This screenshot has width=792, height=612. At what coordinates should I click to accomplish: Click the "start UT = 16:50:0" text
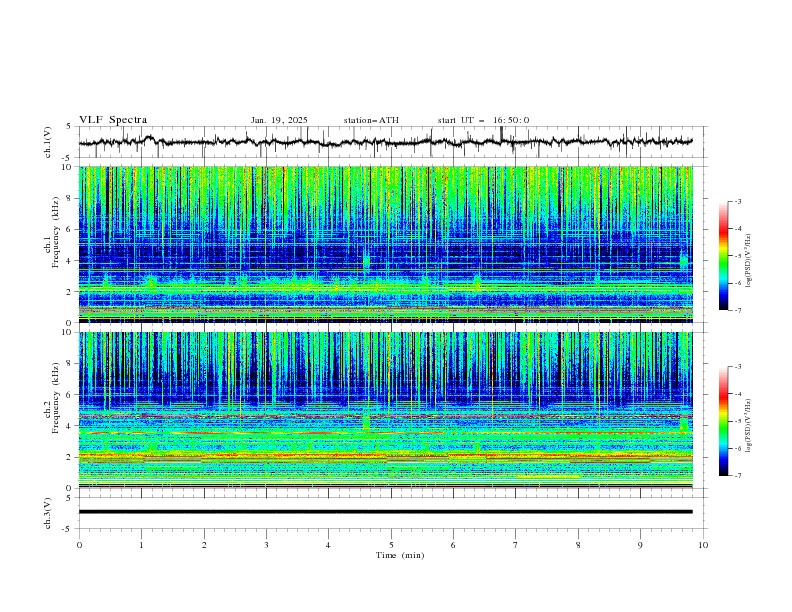[x=483, y=120]
